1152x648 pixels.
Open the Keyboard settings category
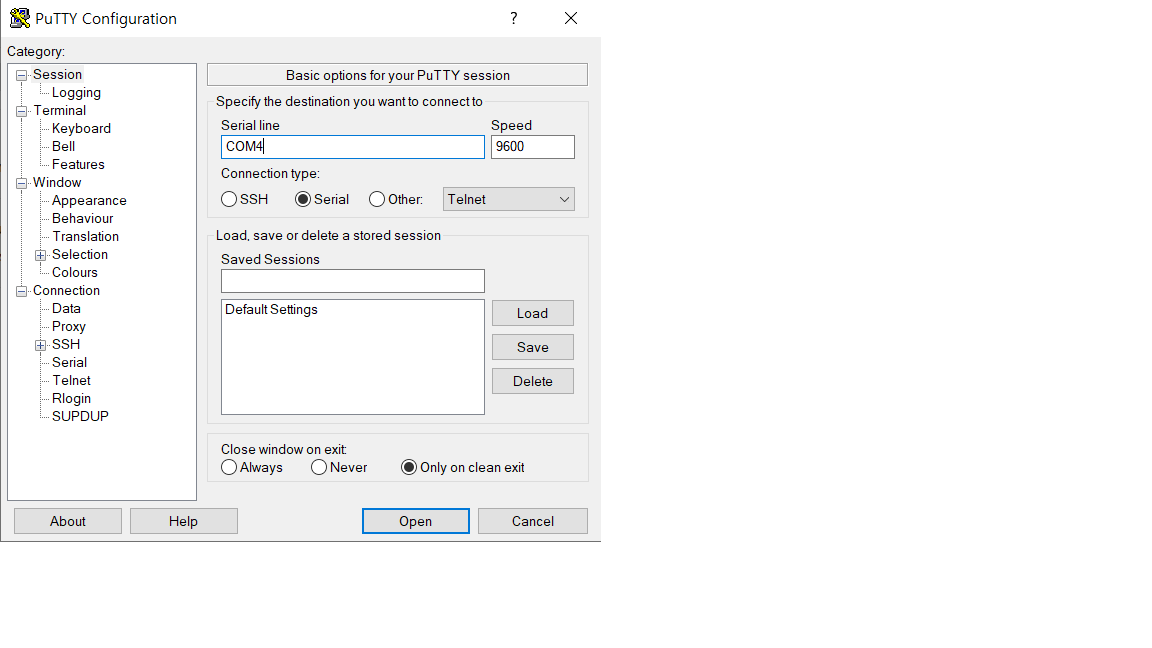tap(82, 129)
